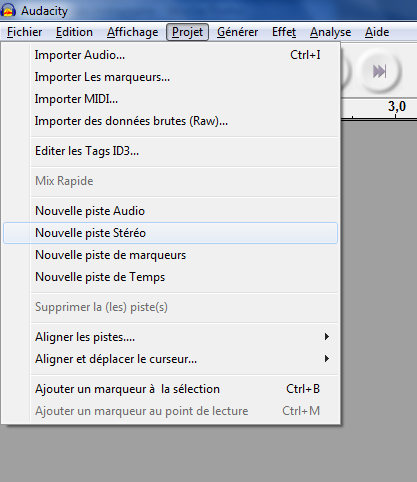
Task: Open the Aide menu
Action: click(377, 32)
